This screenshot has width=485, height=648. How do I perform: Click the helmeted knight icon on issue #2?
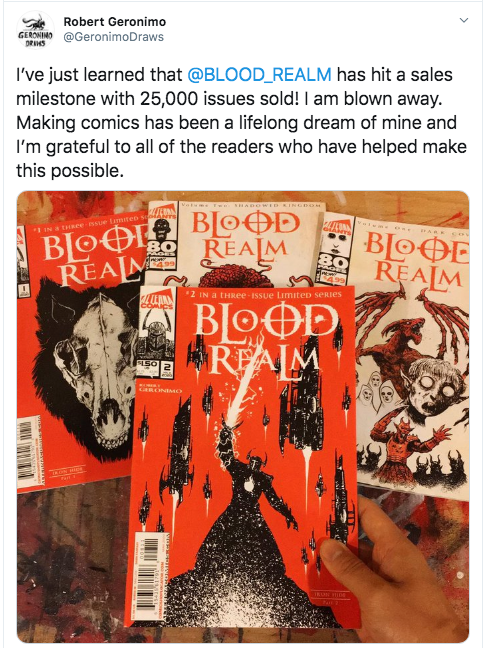coord(155,335)
